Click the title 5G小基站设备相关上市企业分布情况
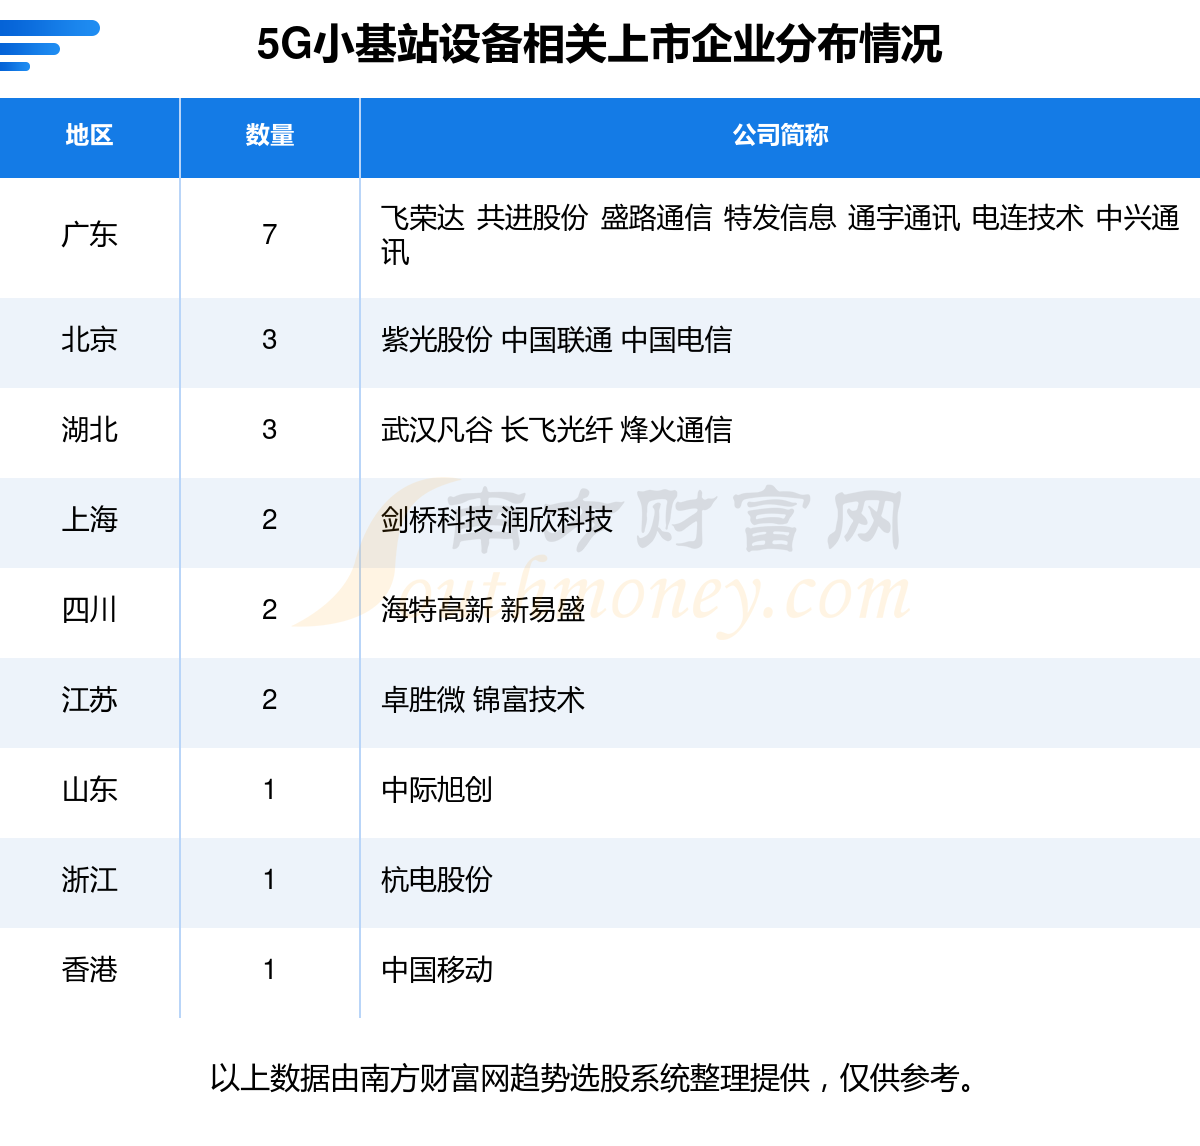The width and height of the screenshot is (1200, 1146). click(599, 44)
